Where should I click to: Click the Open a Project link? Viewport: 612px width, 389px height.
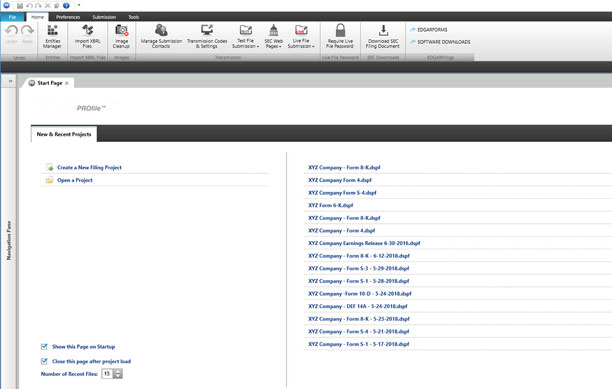[x=75, y=180]
